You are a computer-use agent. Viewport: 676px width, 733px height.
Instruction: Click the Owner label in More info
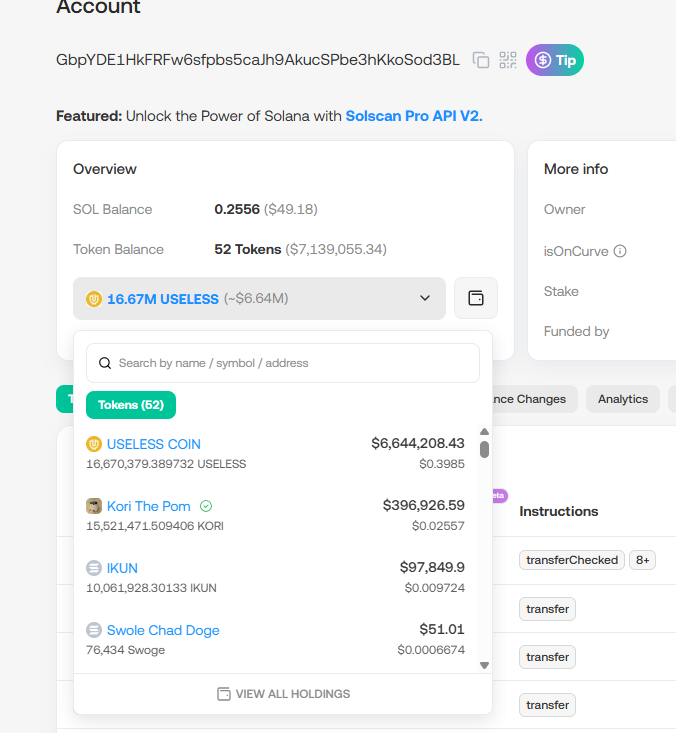[x=564, y=209]
